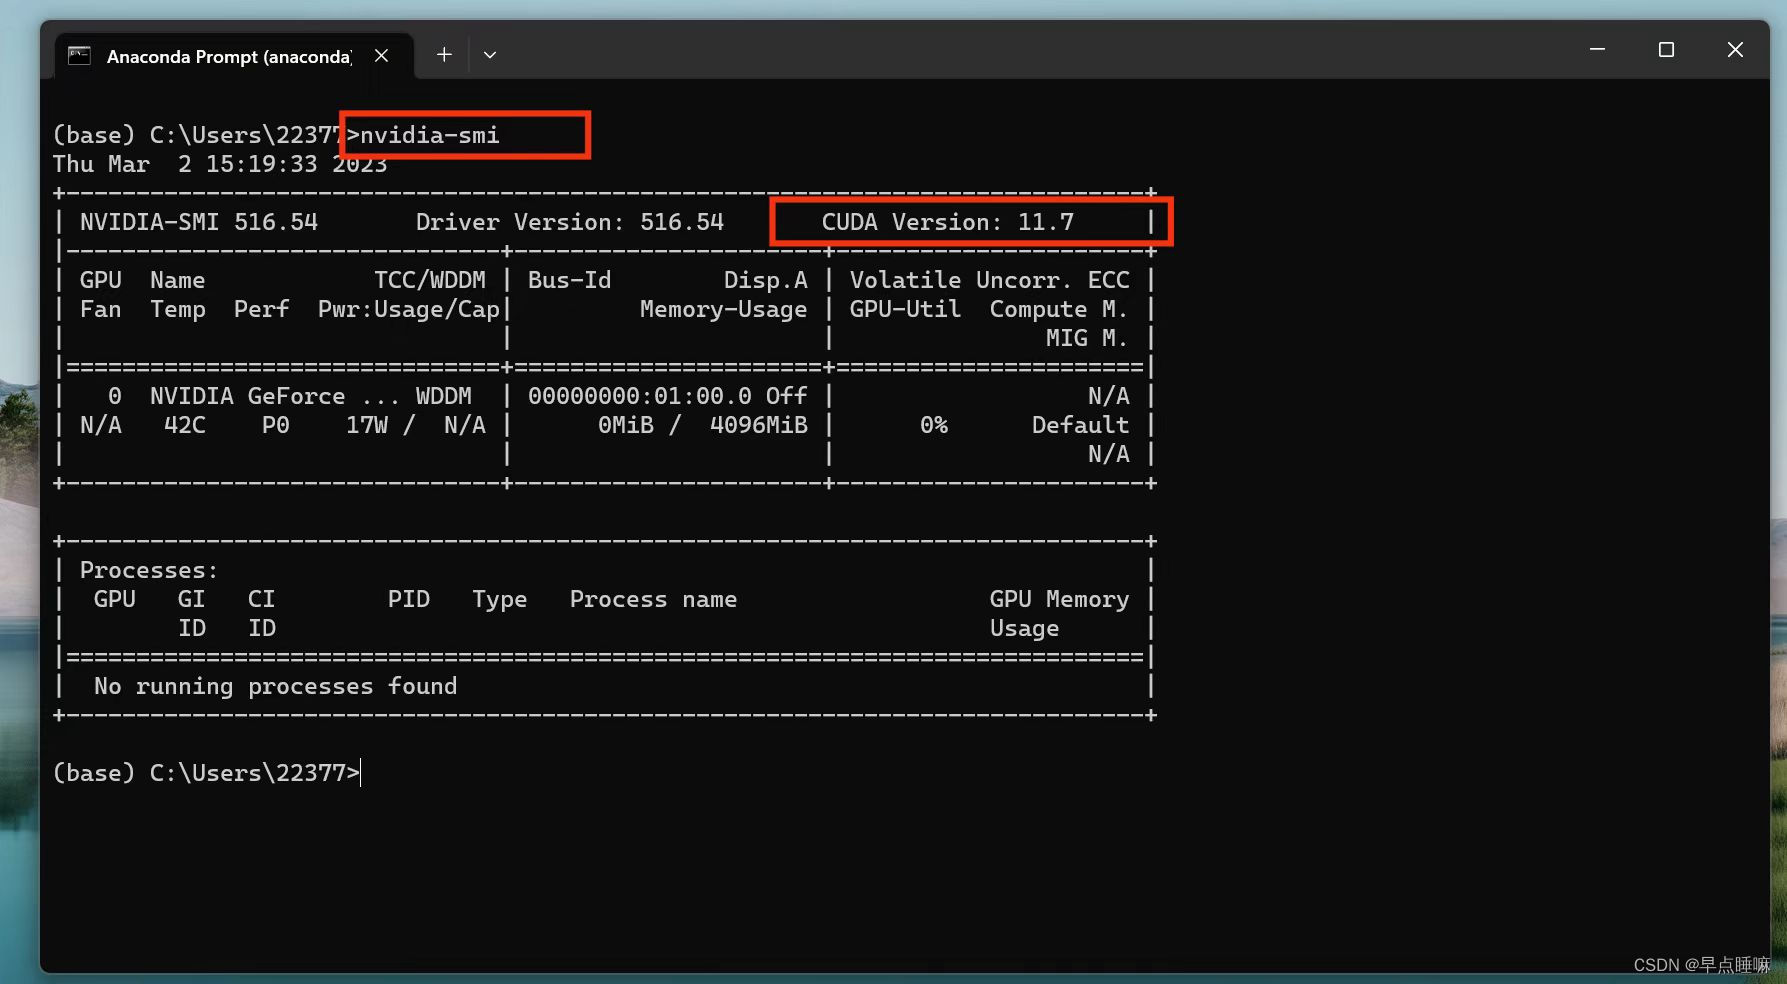
Task: Click the '00000000:01:00.0' bus ID value
Action: coord(640,396)
